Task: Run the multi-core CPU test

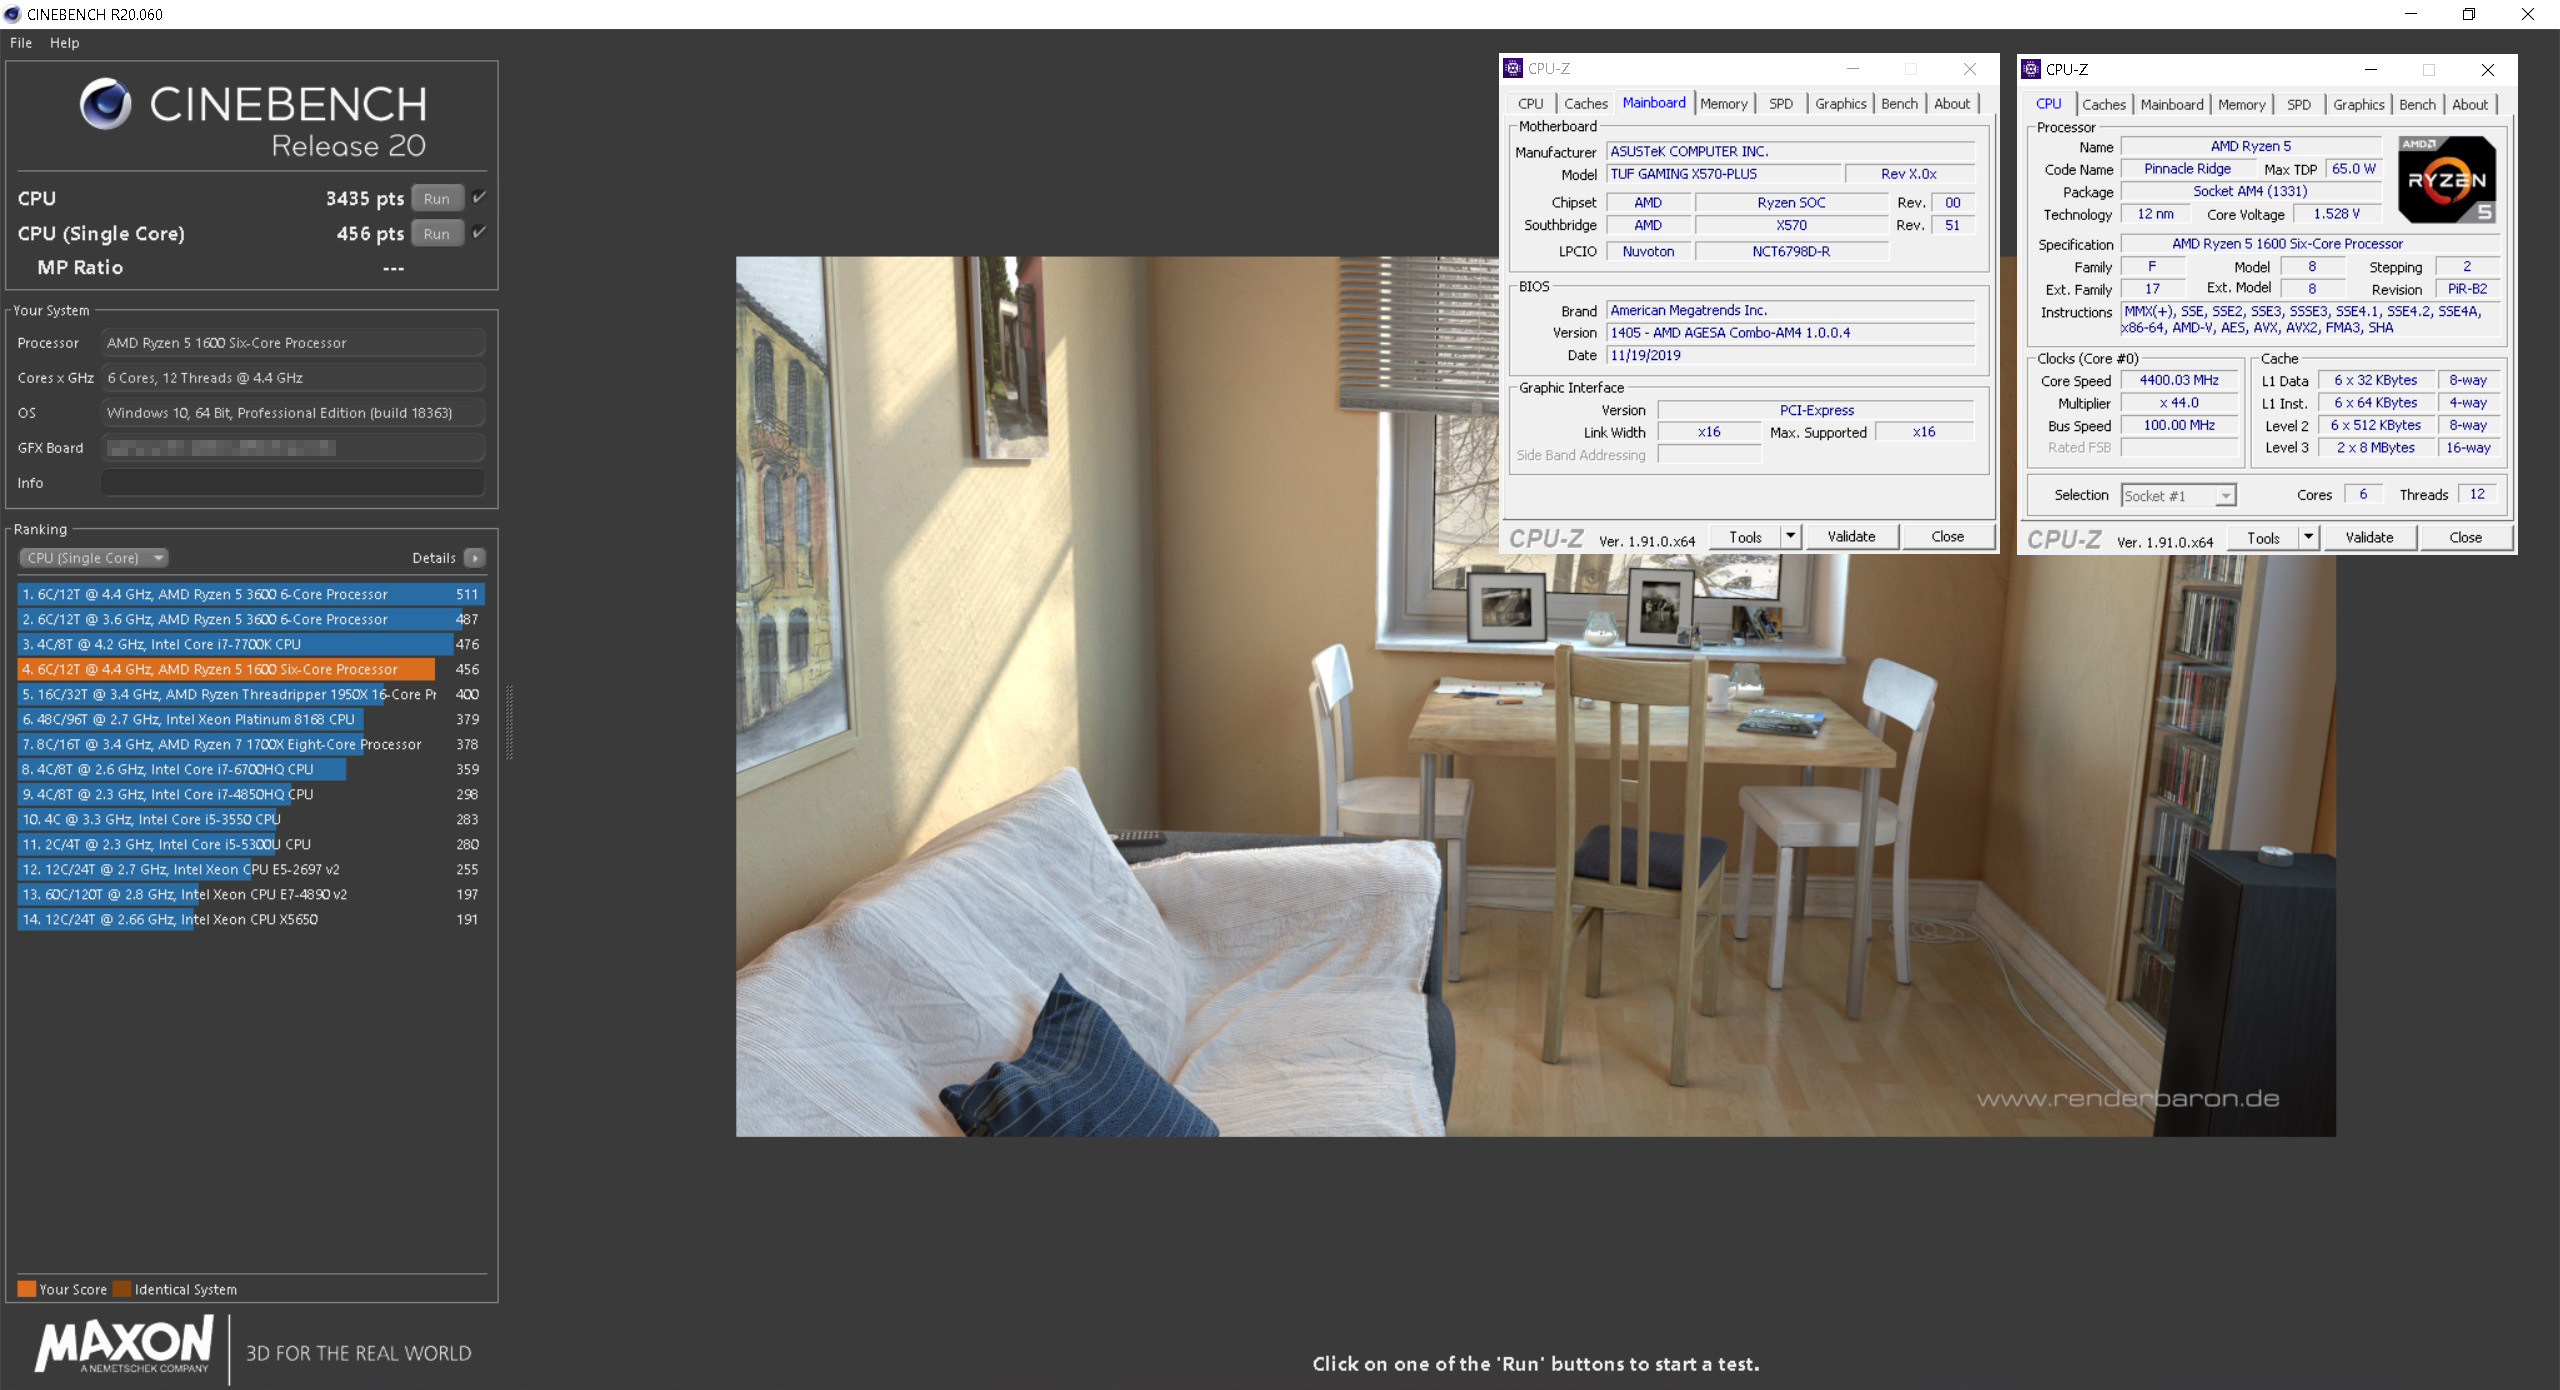Action: click(x=437, y=198)
